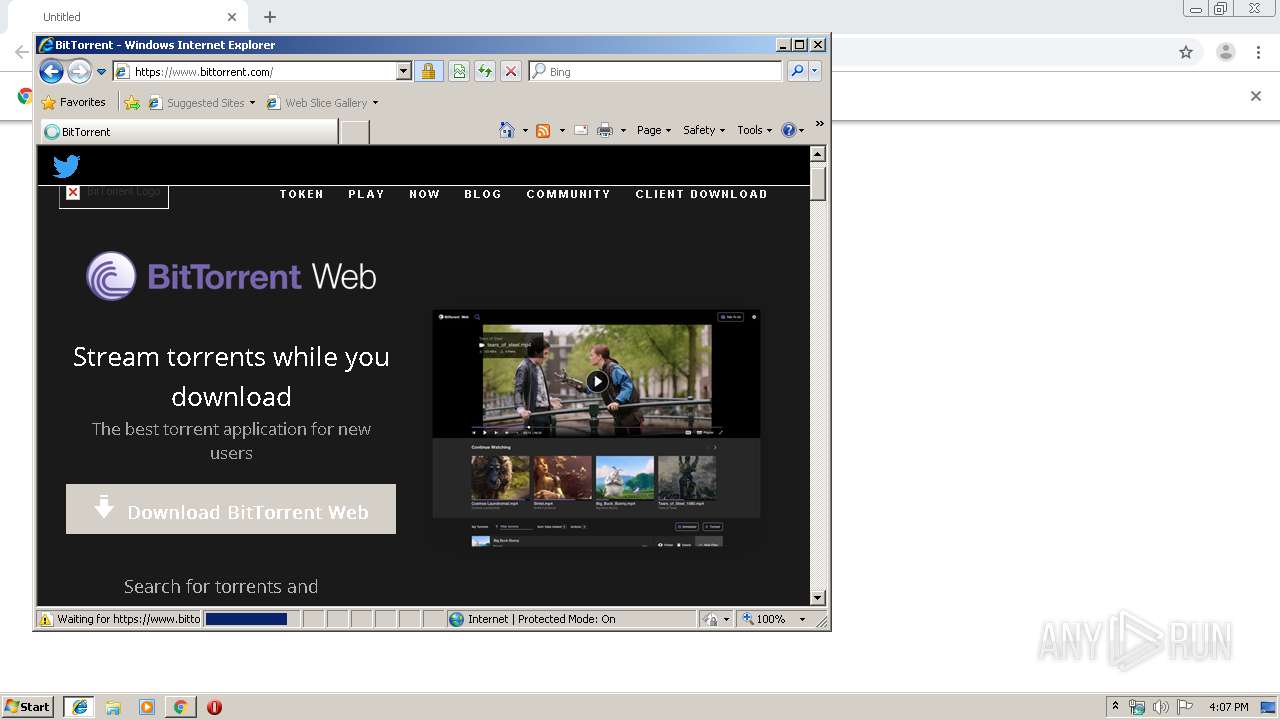Image resolution: width=1280 pixels, height=720 pixels.
Task: Stop loading with the red X button
Action: click(x=511, y=72)
